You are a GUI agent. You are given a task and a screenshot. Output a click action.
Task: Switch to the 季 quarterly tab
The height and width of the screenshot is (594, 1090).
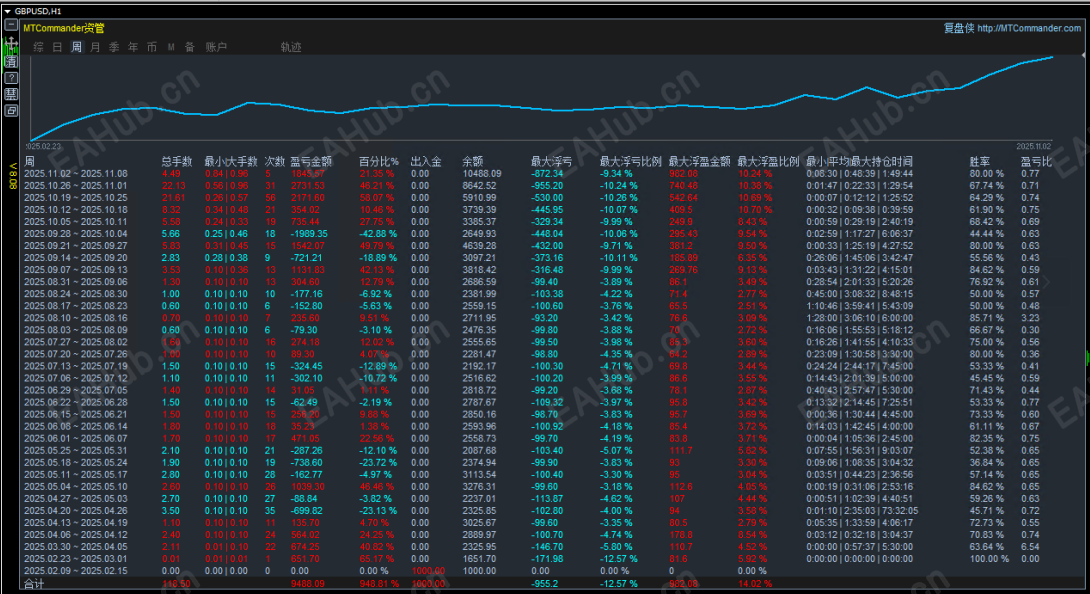click(x=114, y=47)
